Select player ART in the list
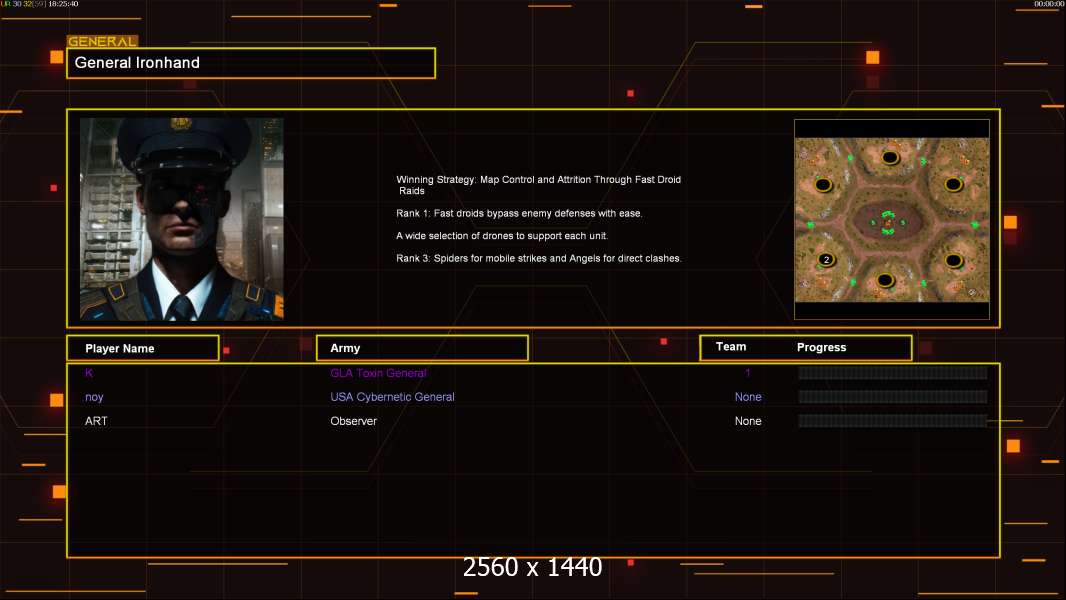The height and width of the screenshot is (600, 1066). point(96,421)
